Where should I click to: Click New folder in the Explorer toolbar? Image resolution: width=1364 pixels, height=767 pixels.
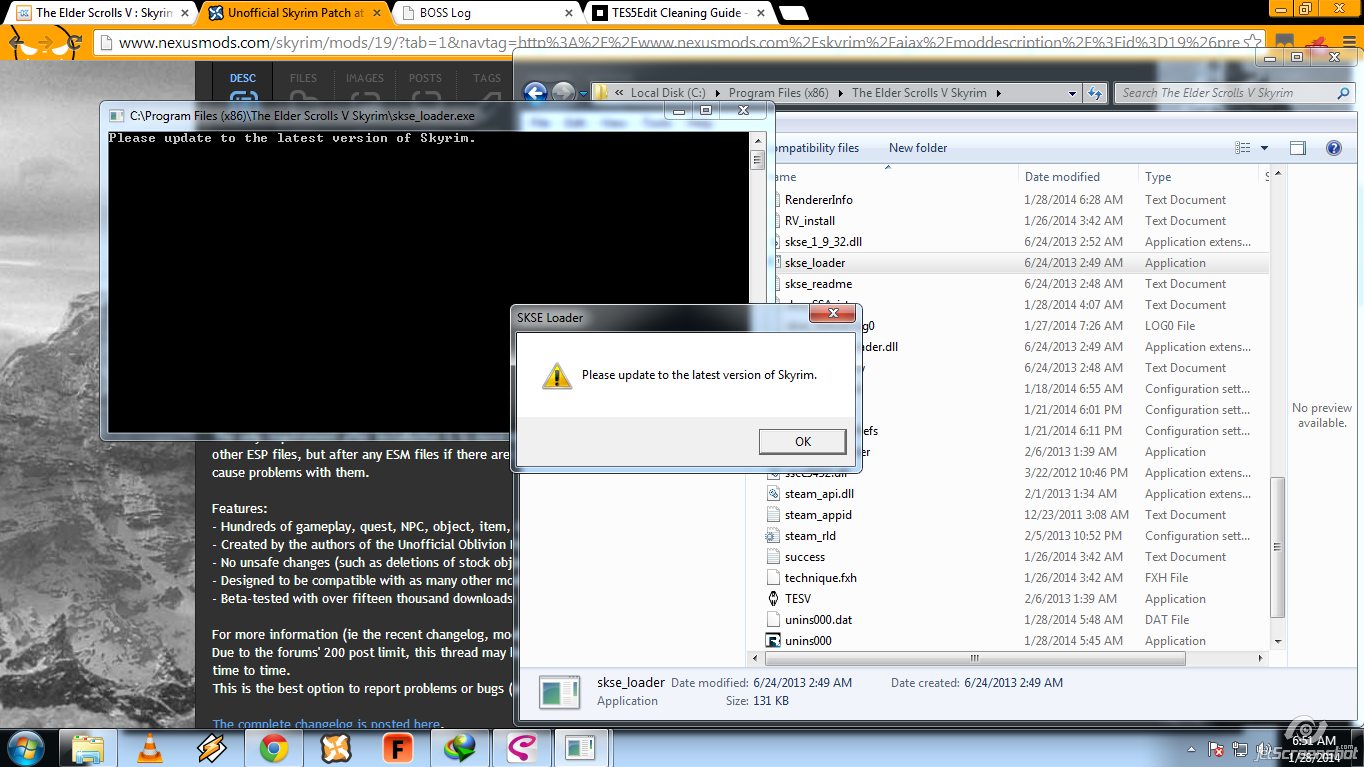(918, 148)
